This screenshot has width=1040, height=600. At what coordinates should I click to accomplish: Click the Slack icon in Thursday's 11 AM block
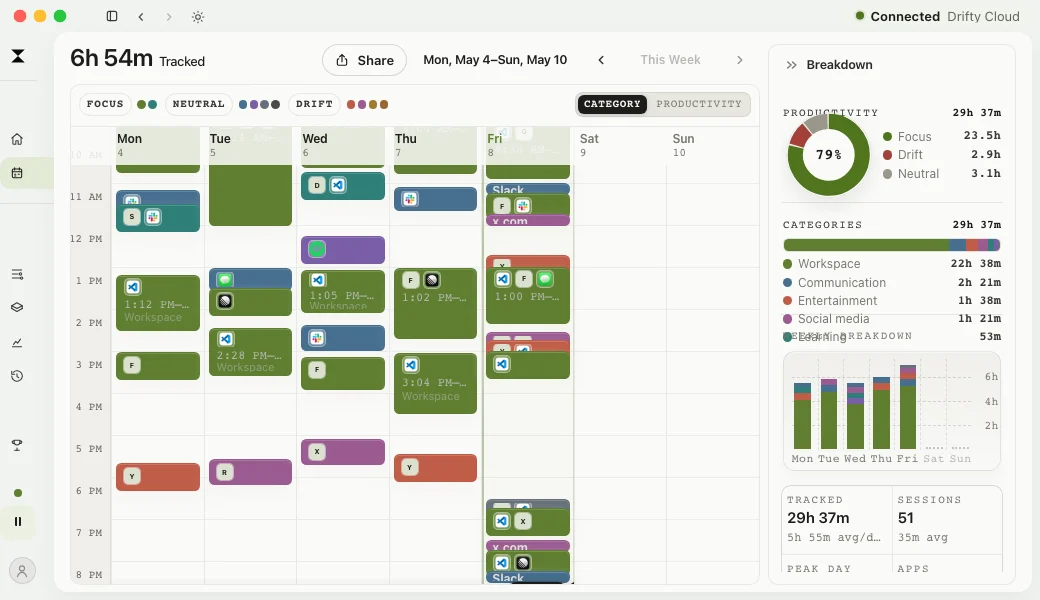[410, 199]
